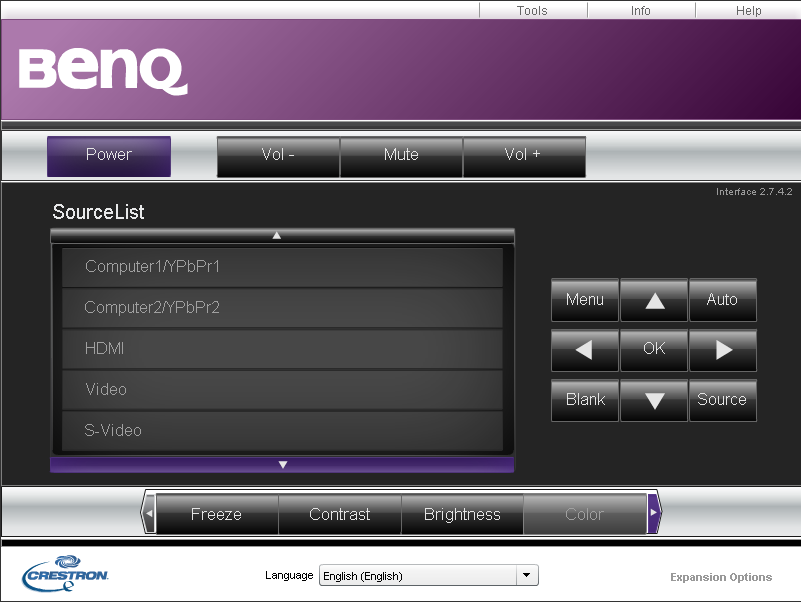The image size is (801, 602).
Task: Click left scroll arrow beside Freeze
Action: tap(149, 513)
